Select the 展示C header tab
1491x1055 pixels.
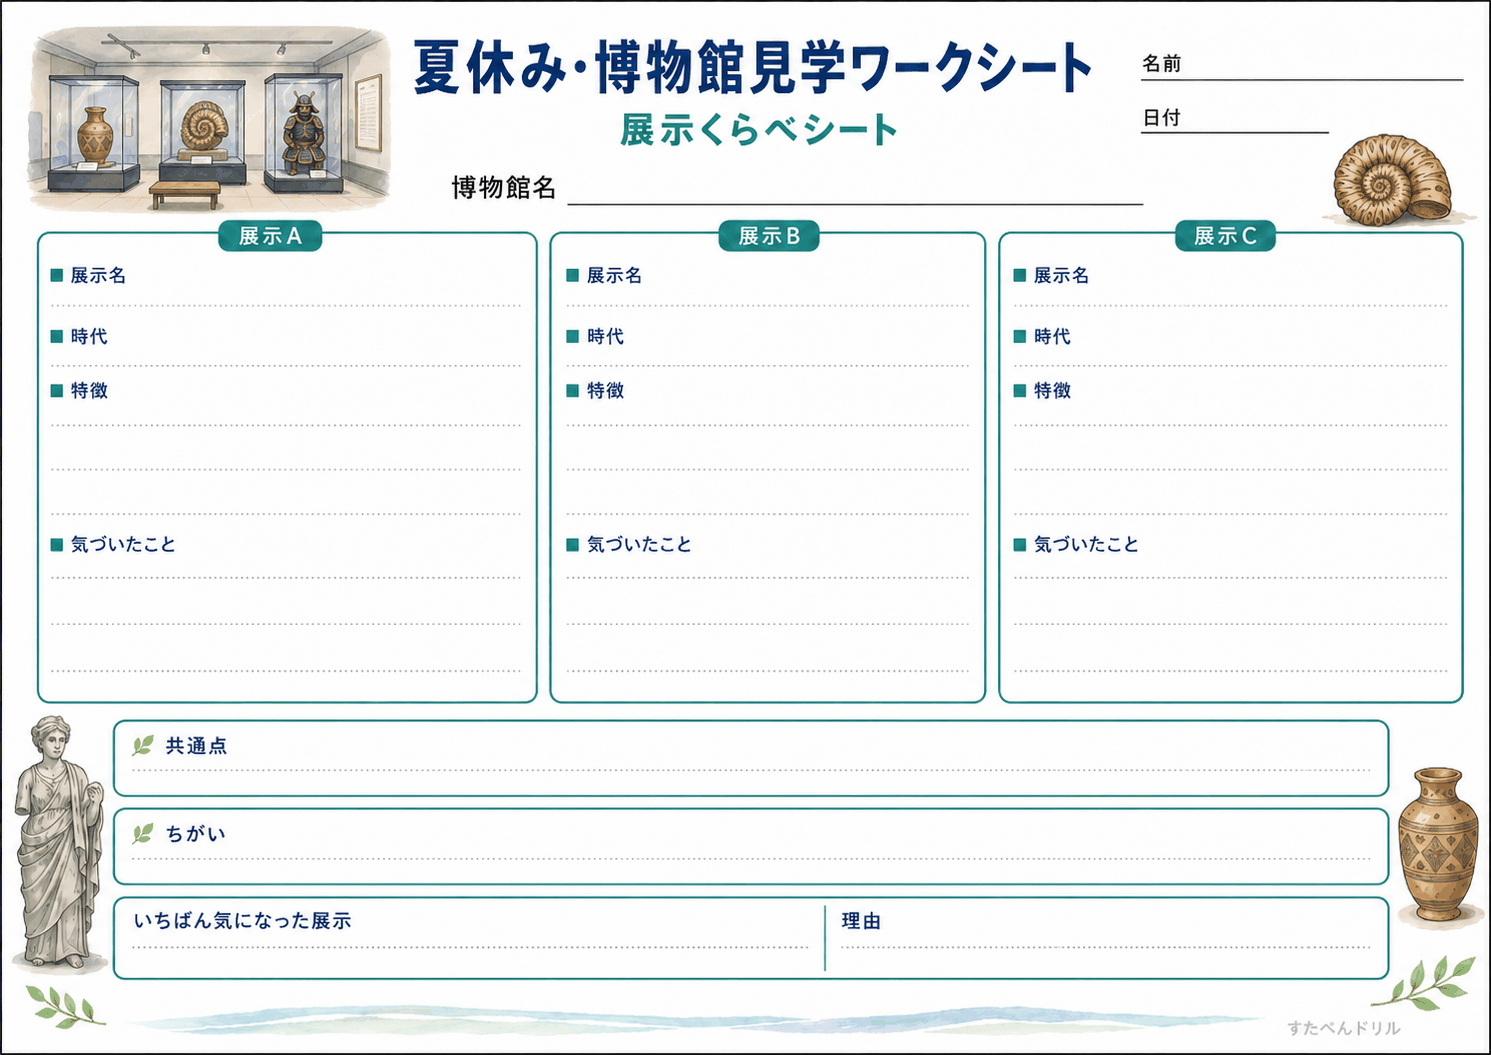tap(1225, 236)
